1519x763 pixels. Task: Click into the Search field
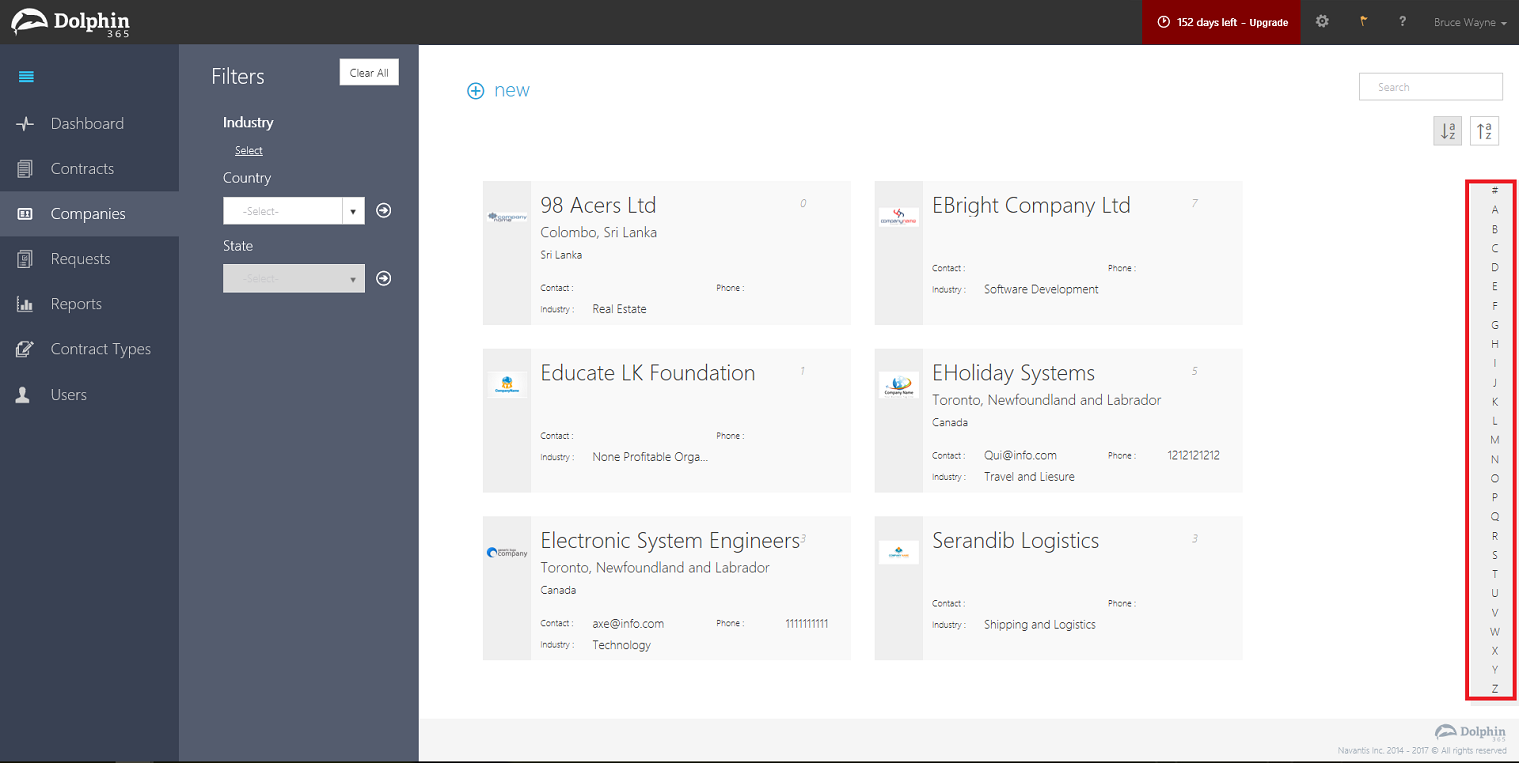point(1430,87)
